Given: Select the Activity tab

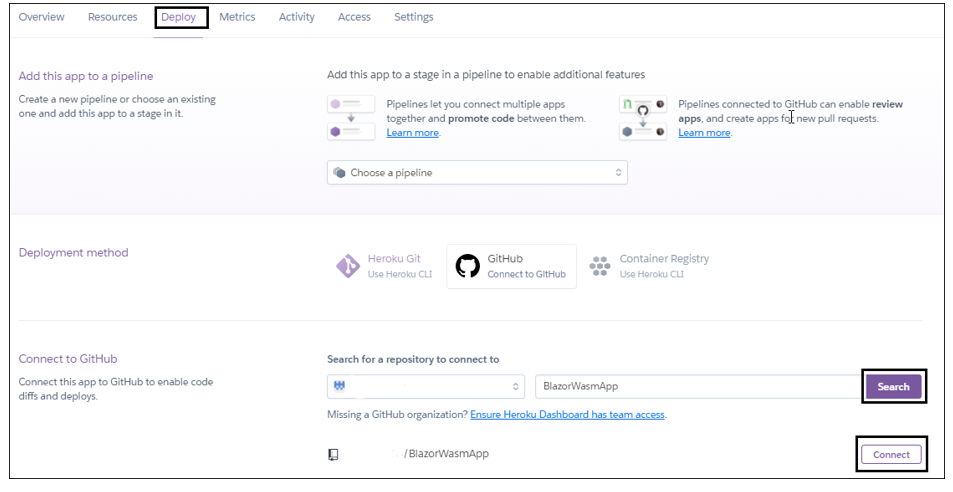Looking at the screenshot, I should point(296,17).
